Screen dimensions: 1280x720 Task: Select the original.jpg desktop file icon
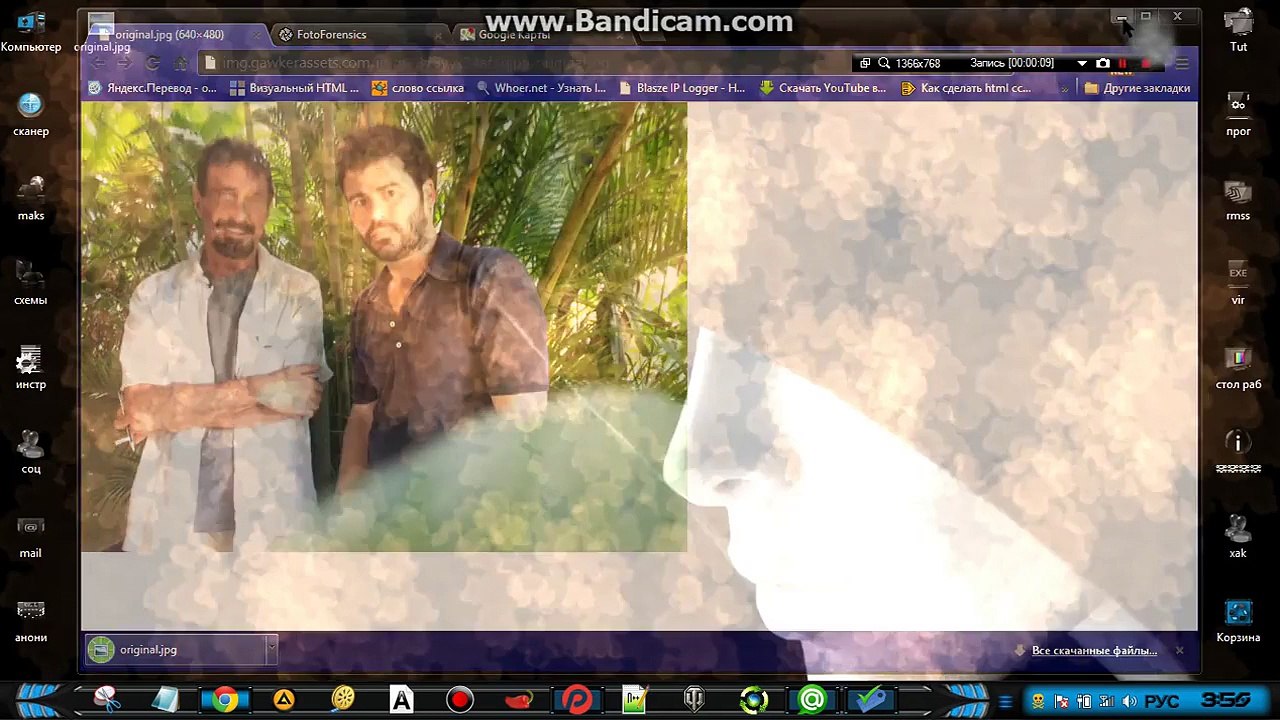coord(101,31)
